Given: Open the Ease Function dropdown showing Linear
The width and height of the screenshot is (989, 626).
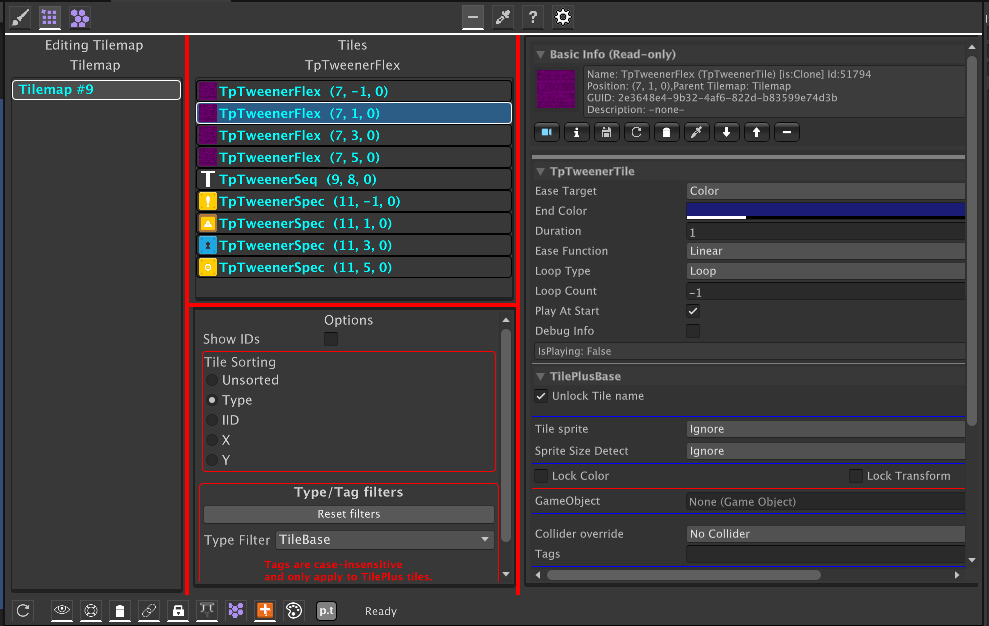Looking at the screenshot, I should click(x=826, y=251).
